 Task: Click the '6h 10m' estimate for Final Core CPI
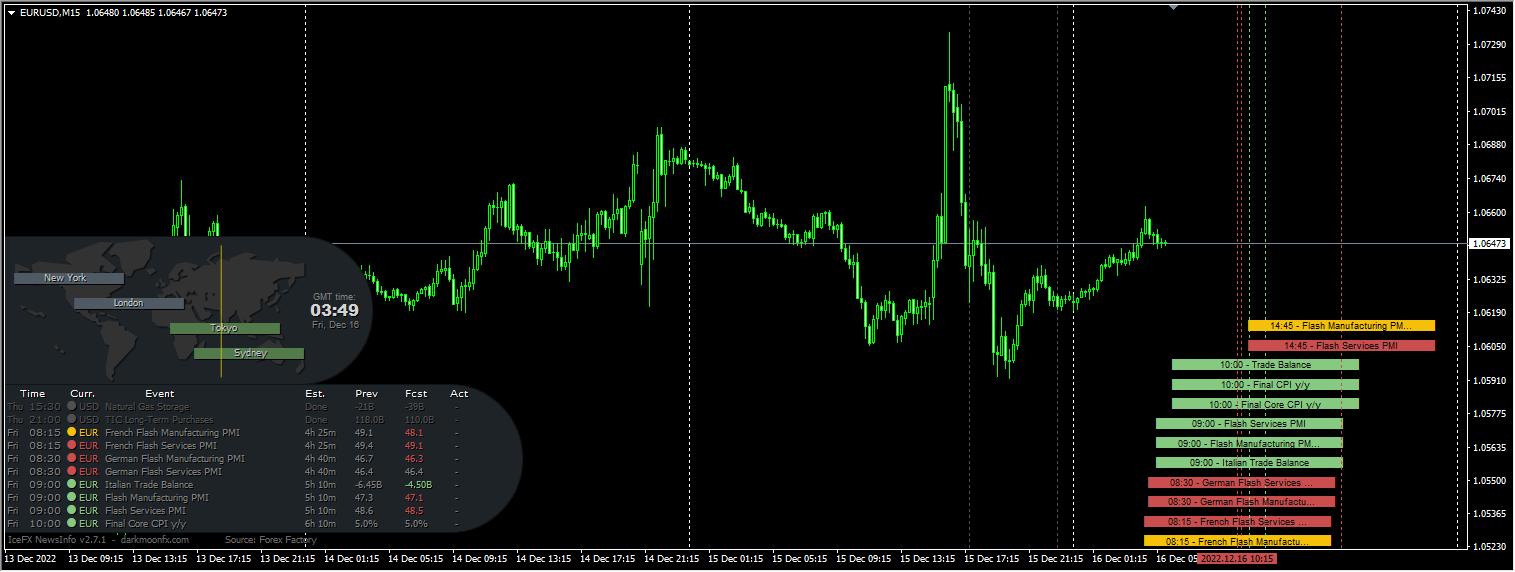tap(321, 524)
